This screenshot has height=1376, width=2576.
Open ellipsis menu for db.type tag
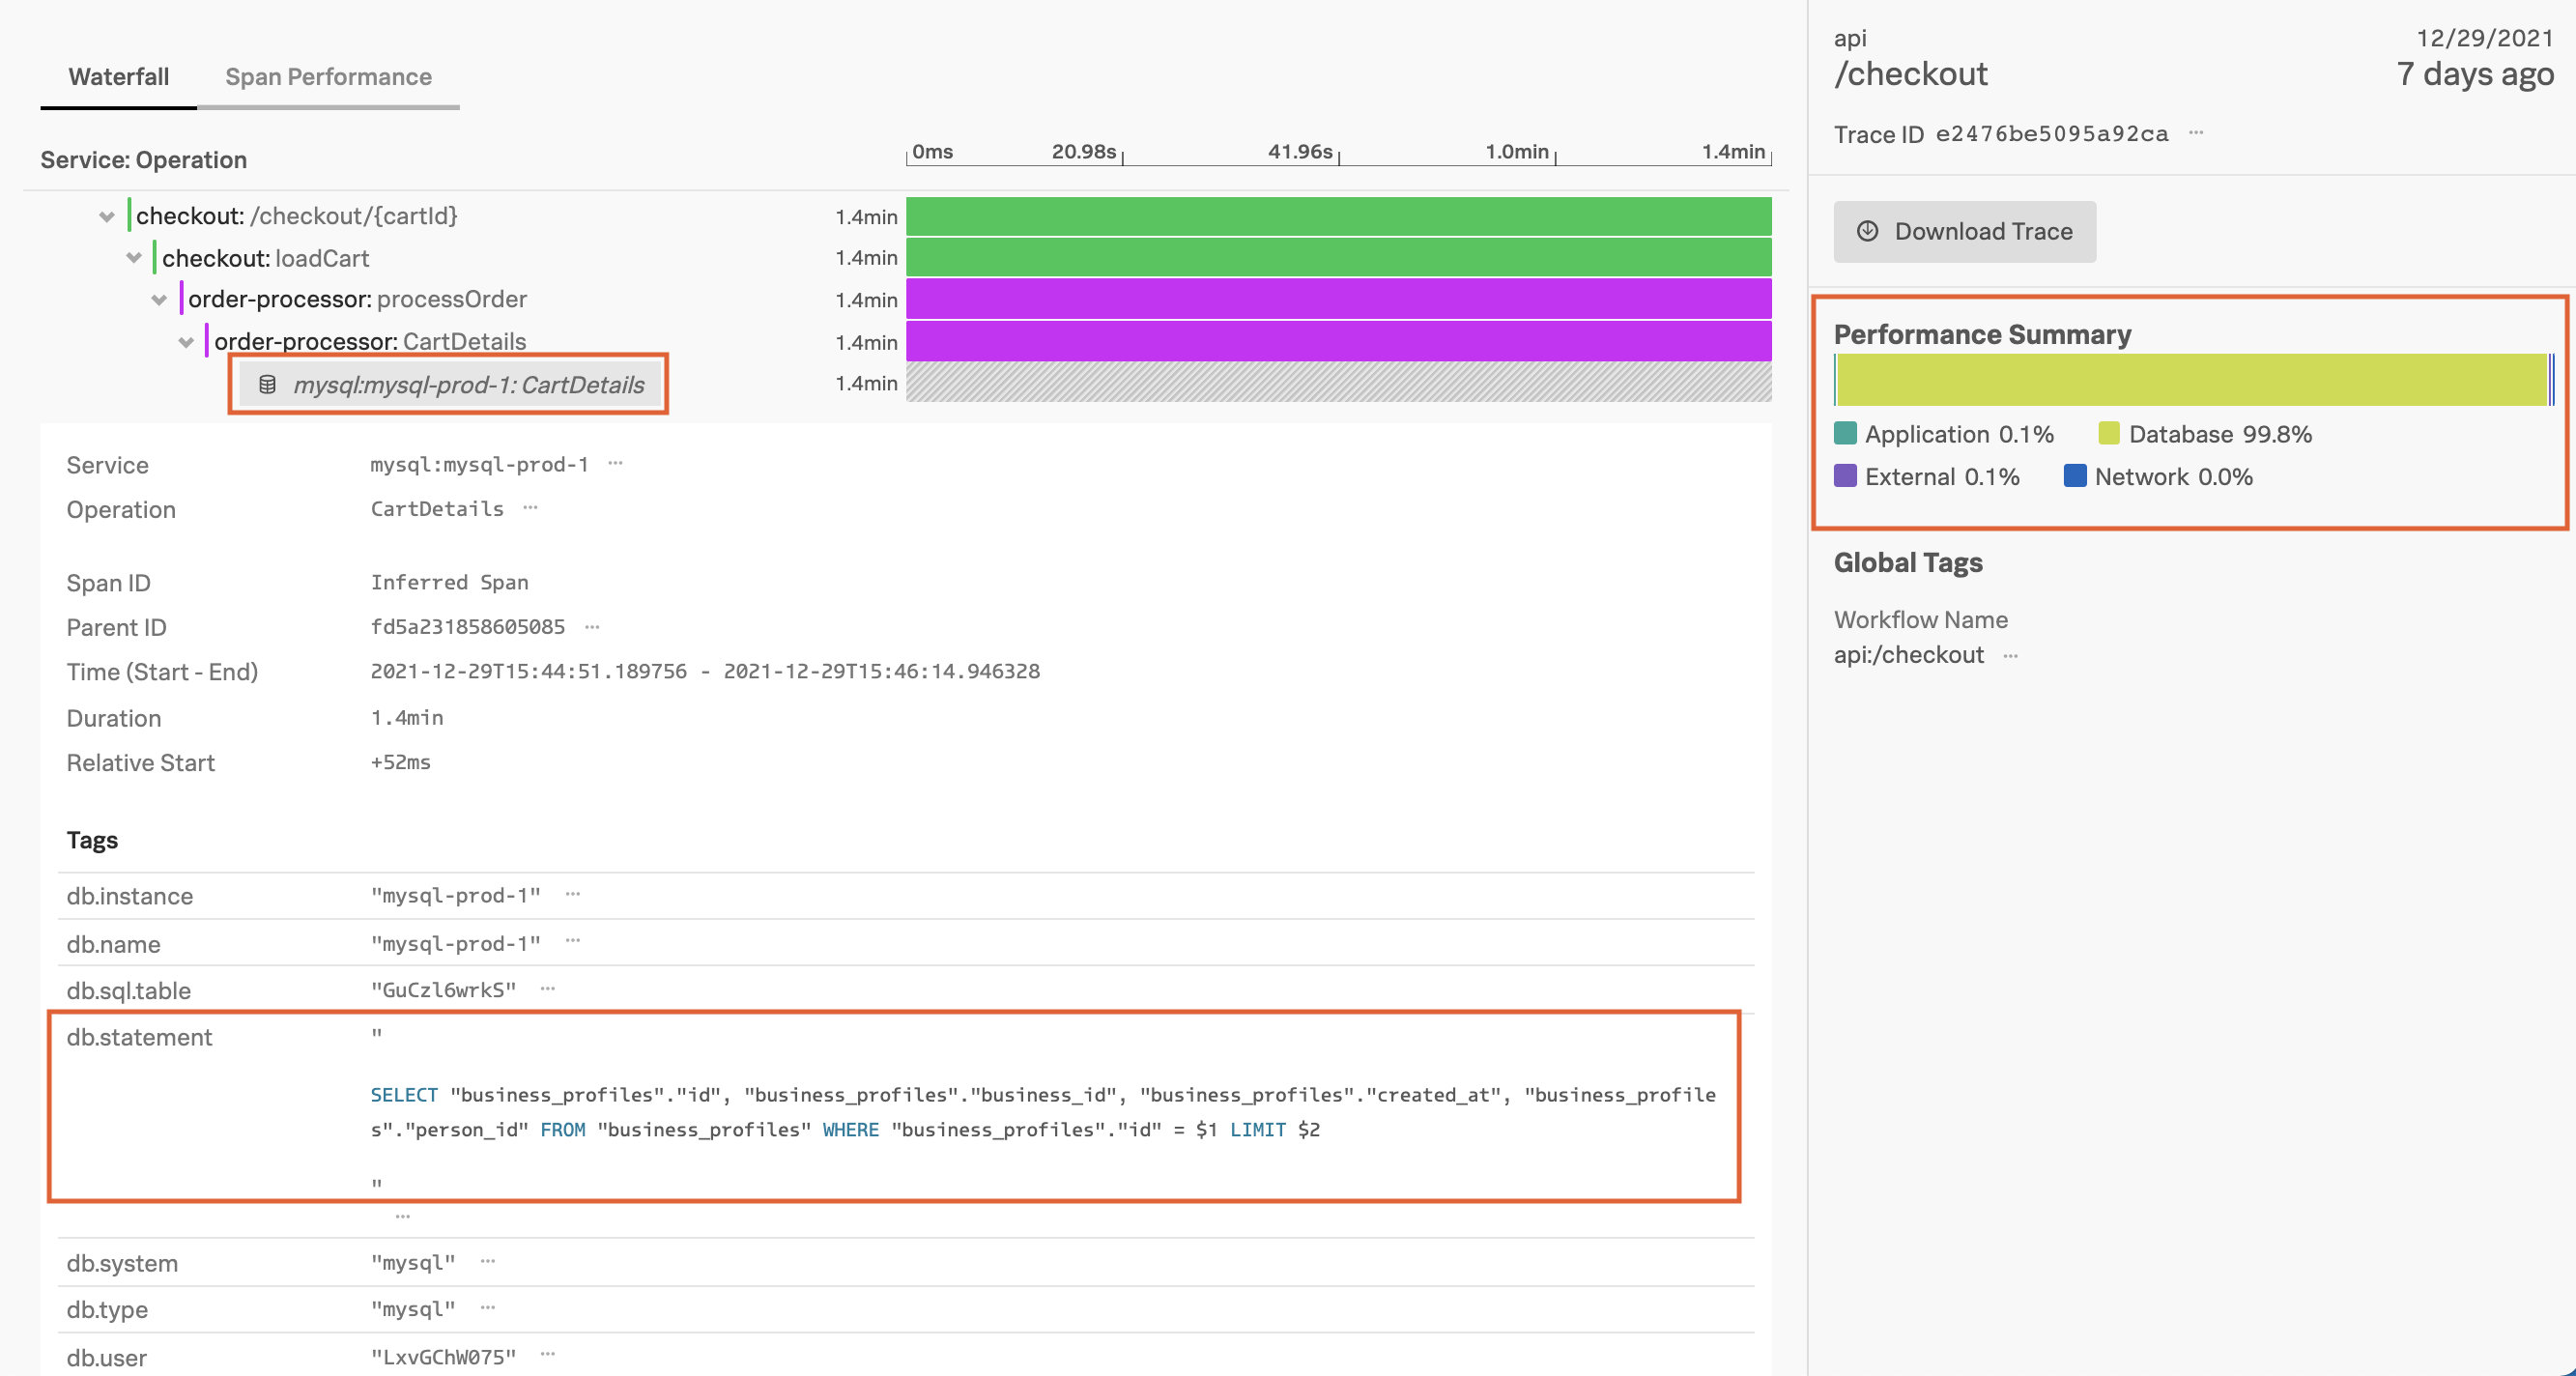point(487,1307)
